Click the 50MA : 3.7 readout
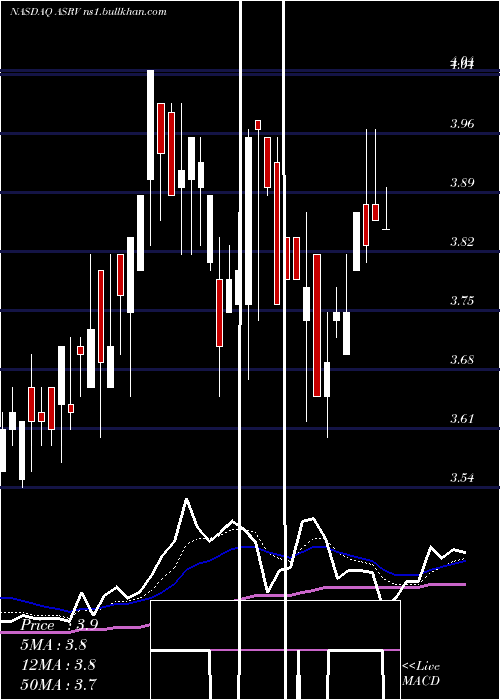Image resolution: width=500 pixels, height=700 pixels. [59, 684]
